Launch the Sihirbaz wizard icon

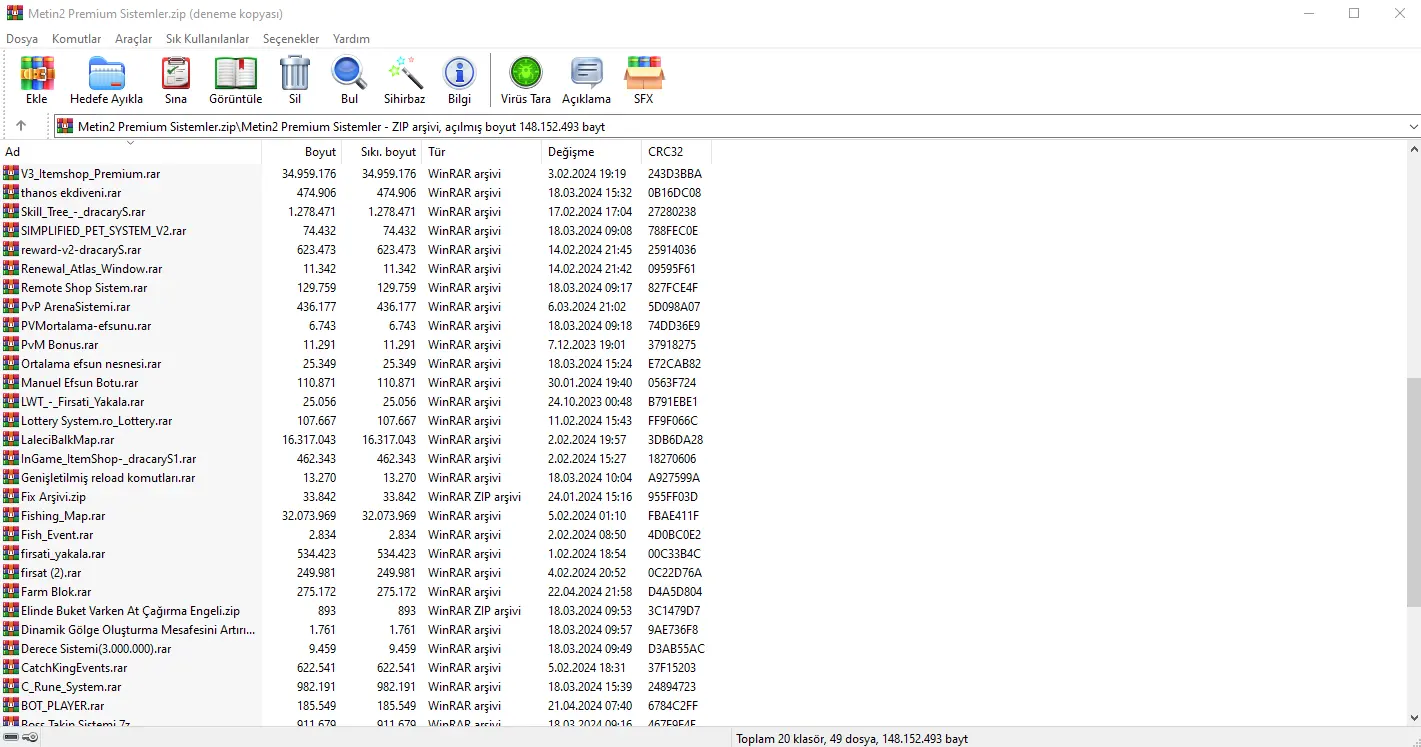click(x=404, y=73)
